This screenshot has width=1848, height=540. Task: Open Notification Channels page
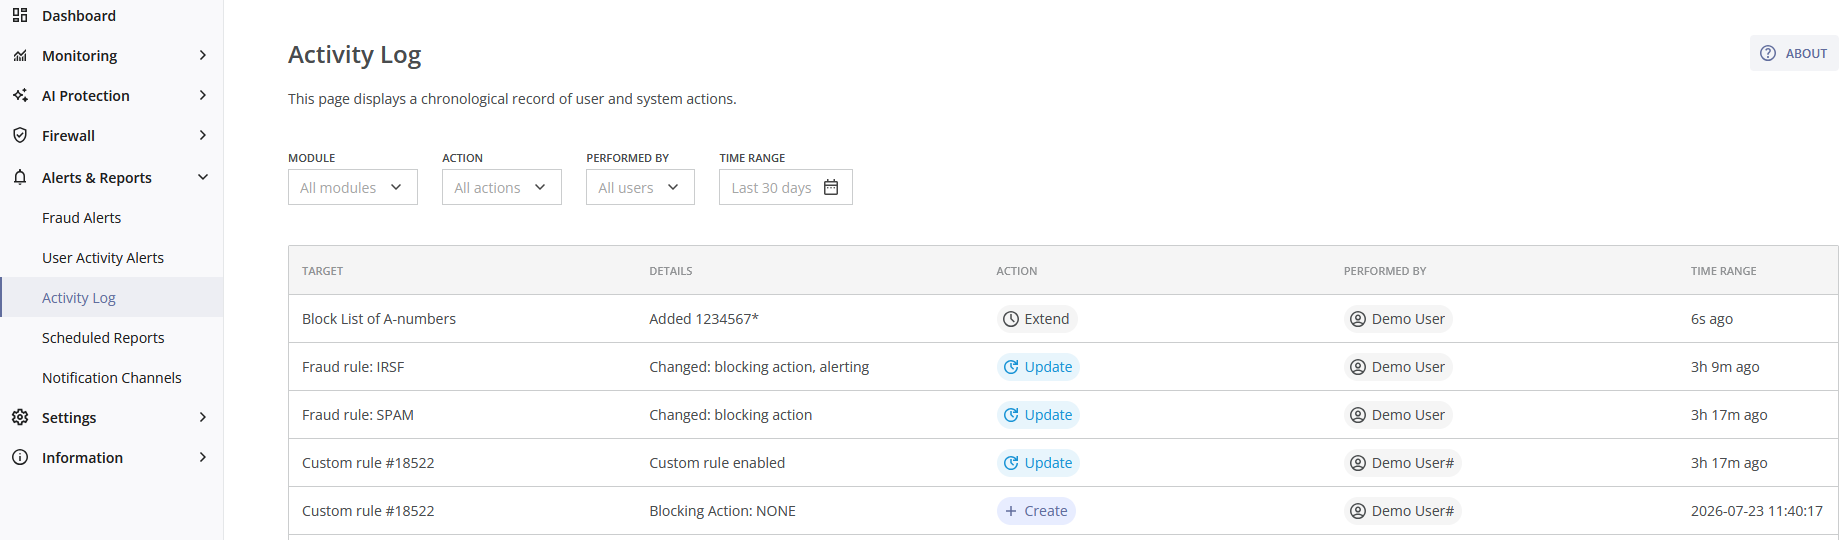[112, 377]
